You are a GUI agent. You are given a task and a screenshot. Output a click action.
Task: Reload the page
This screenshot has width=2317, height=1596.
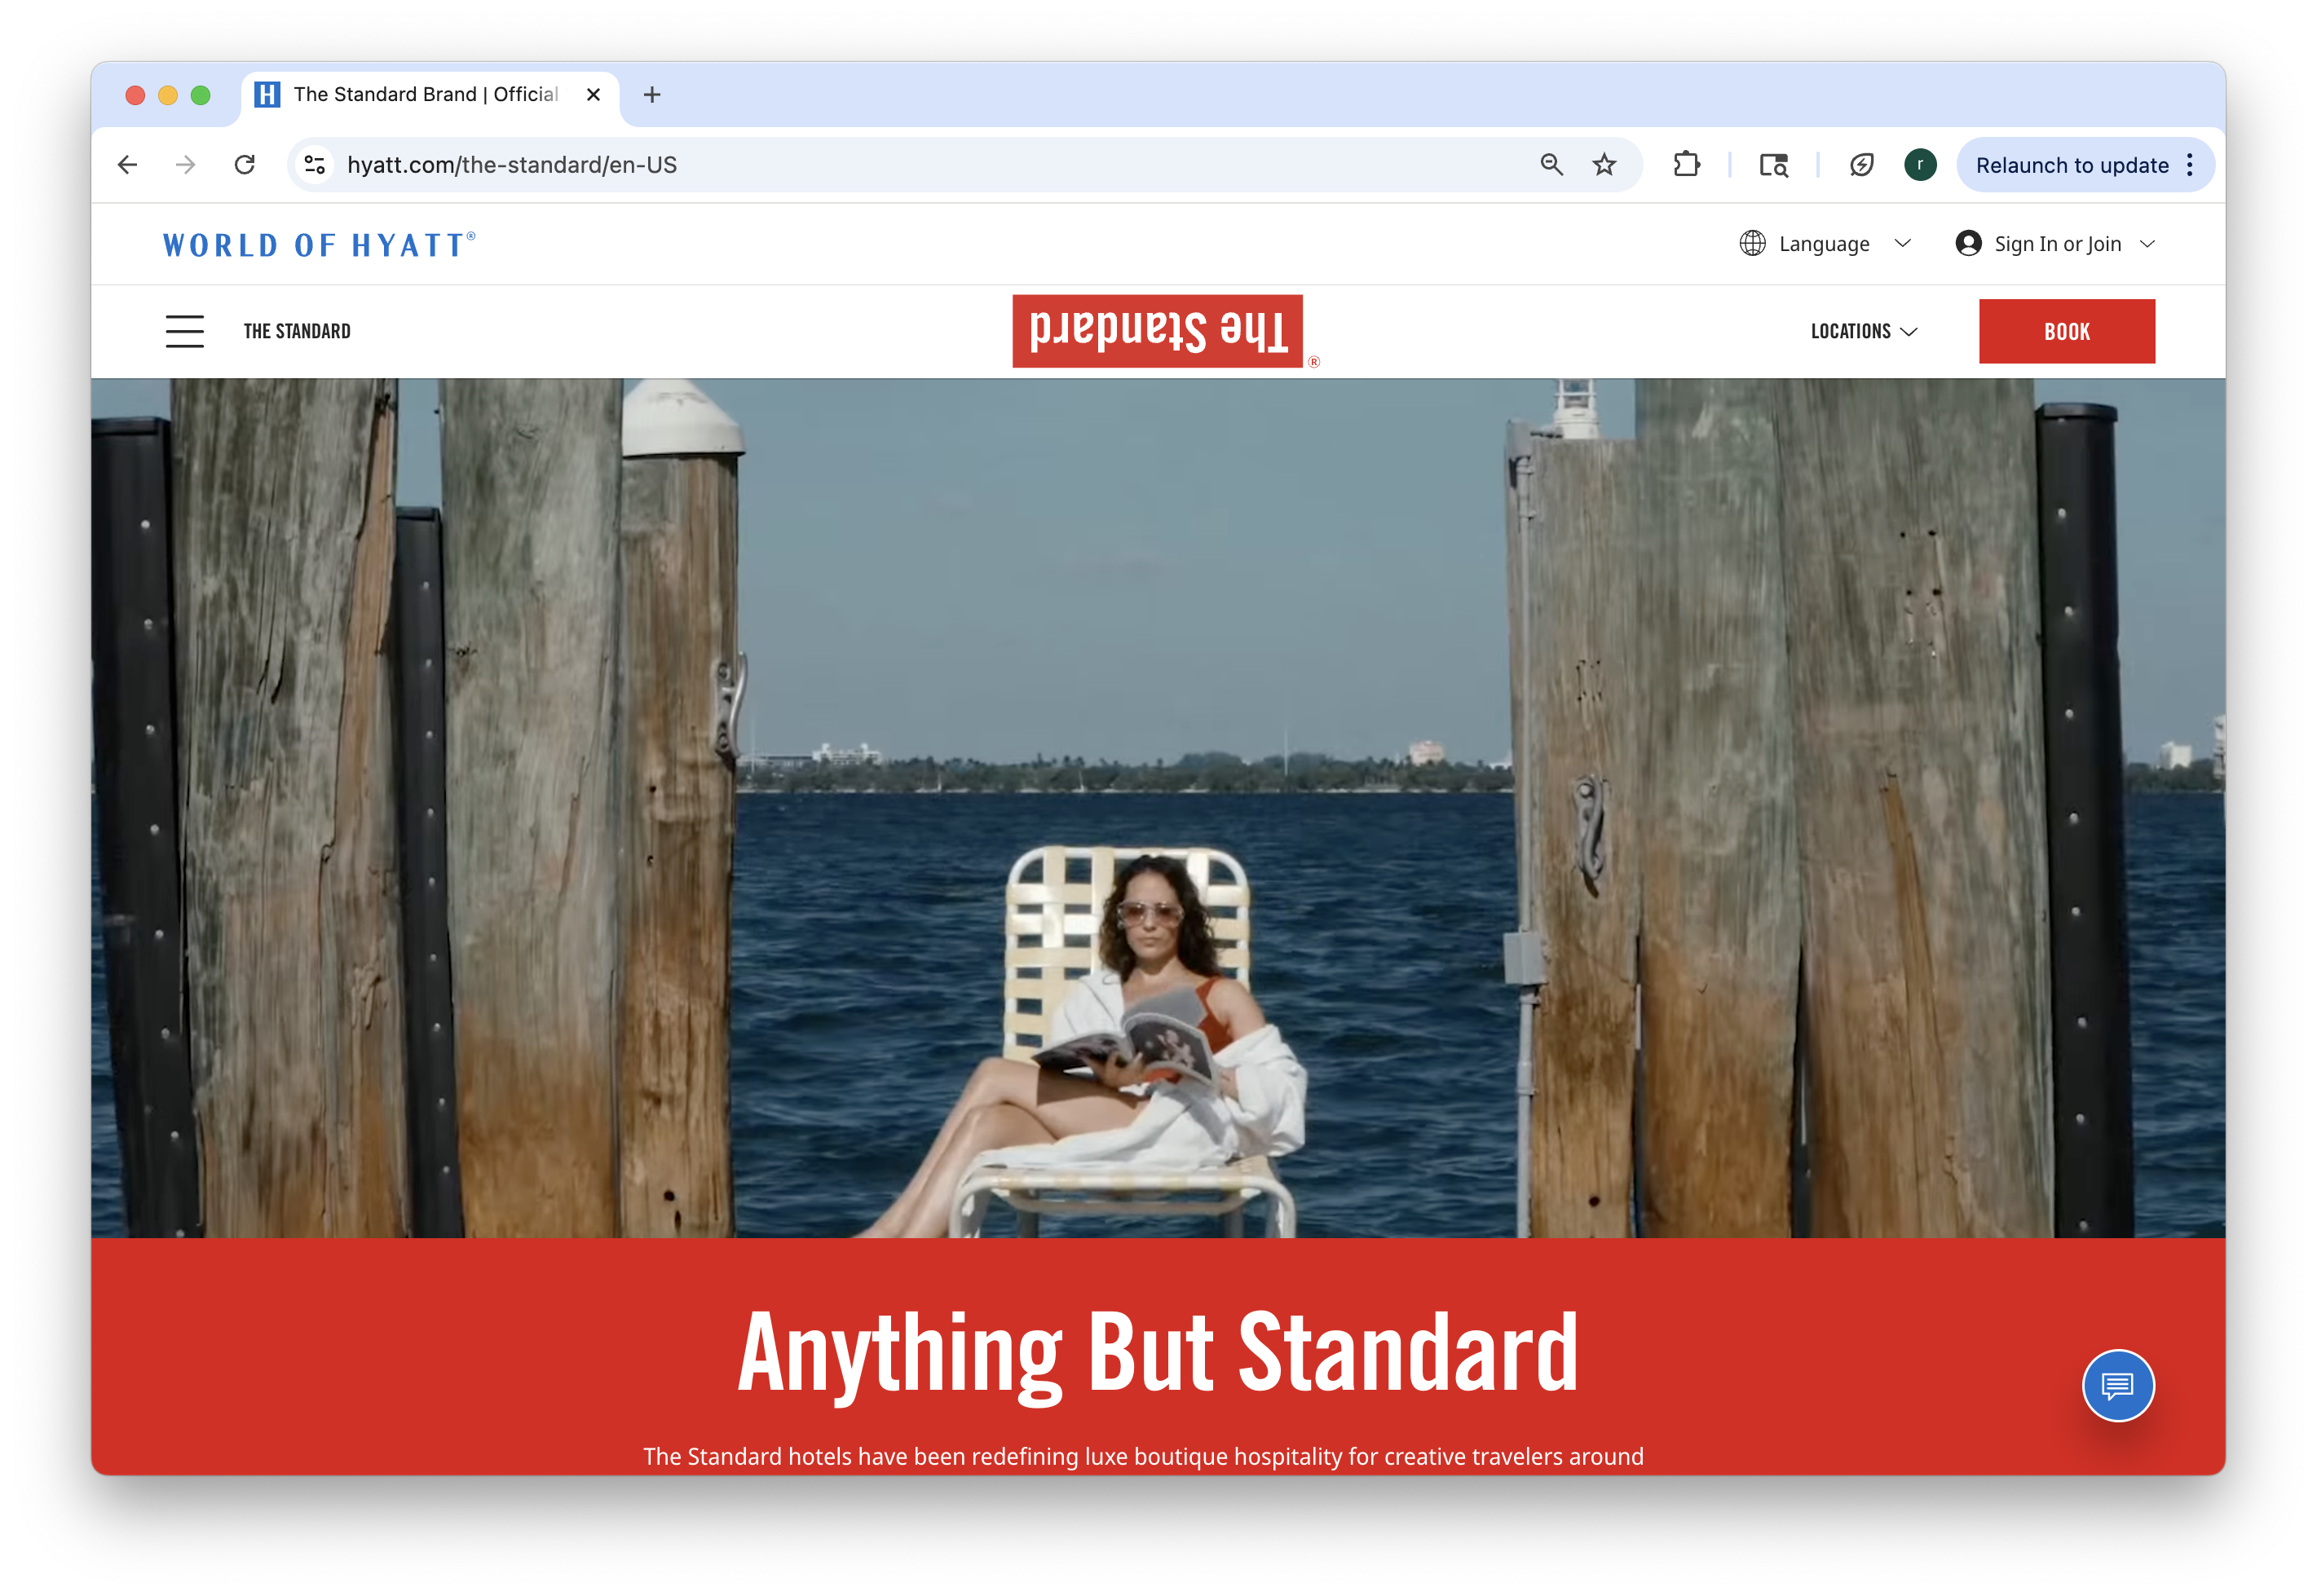pyautogui.click(x=245, y=165)
